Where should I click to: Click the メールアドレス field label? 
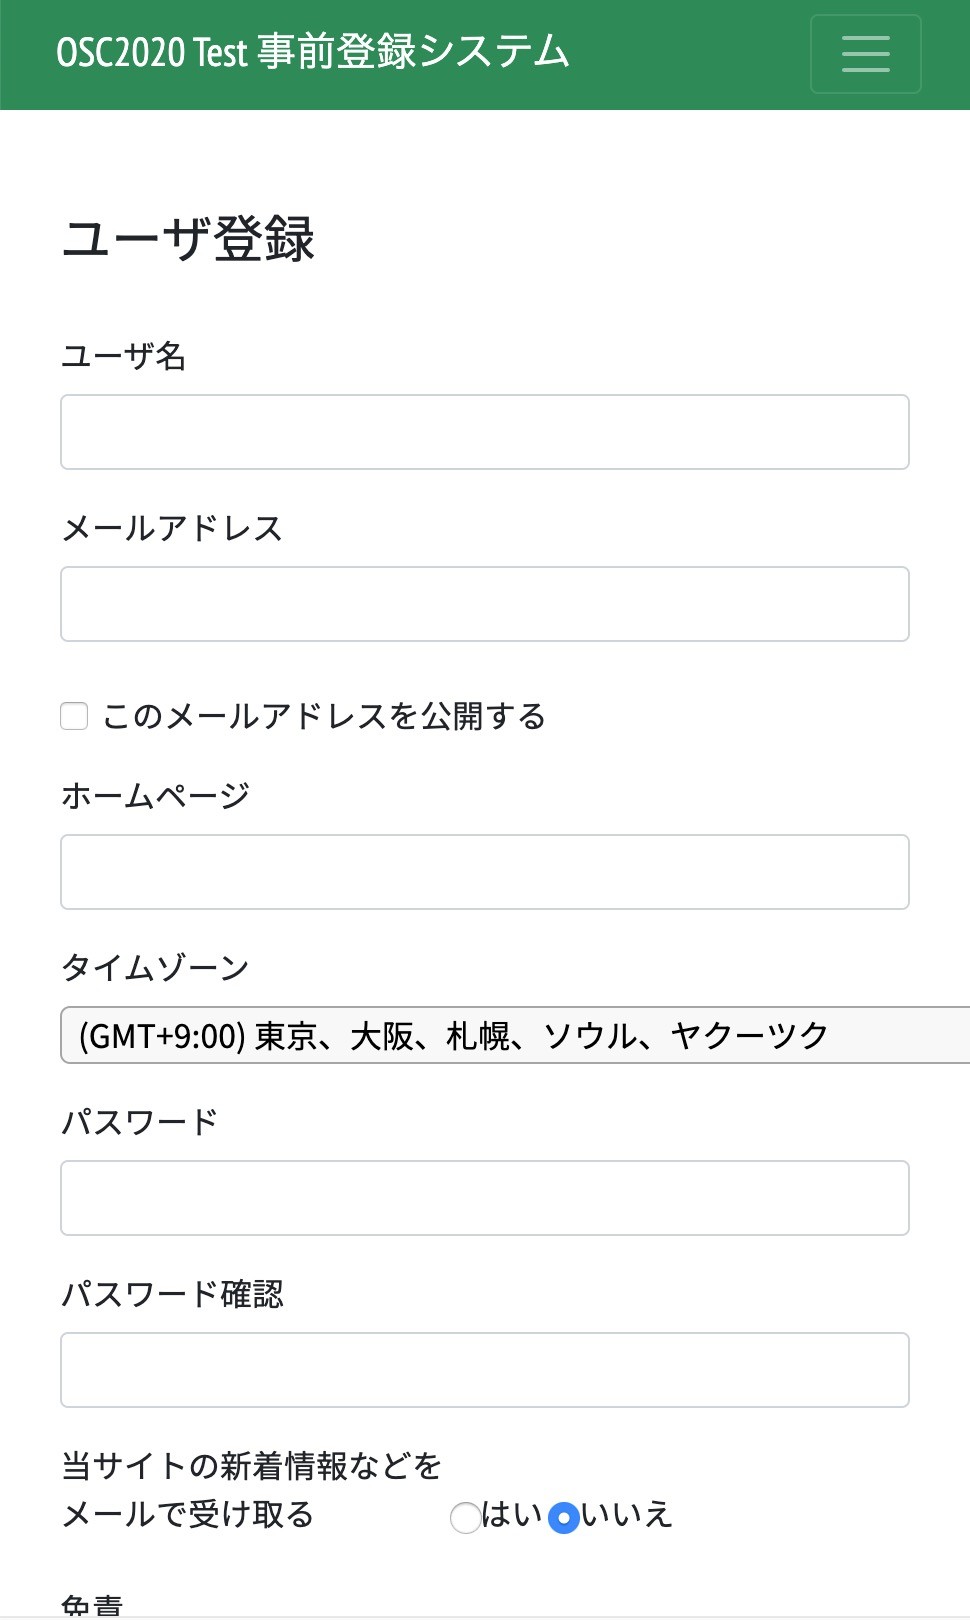tap(172, 528)
